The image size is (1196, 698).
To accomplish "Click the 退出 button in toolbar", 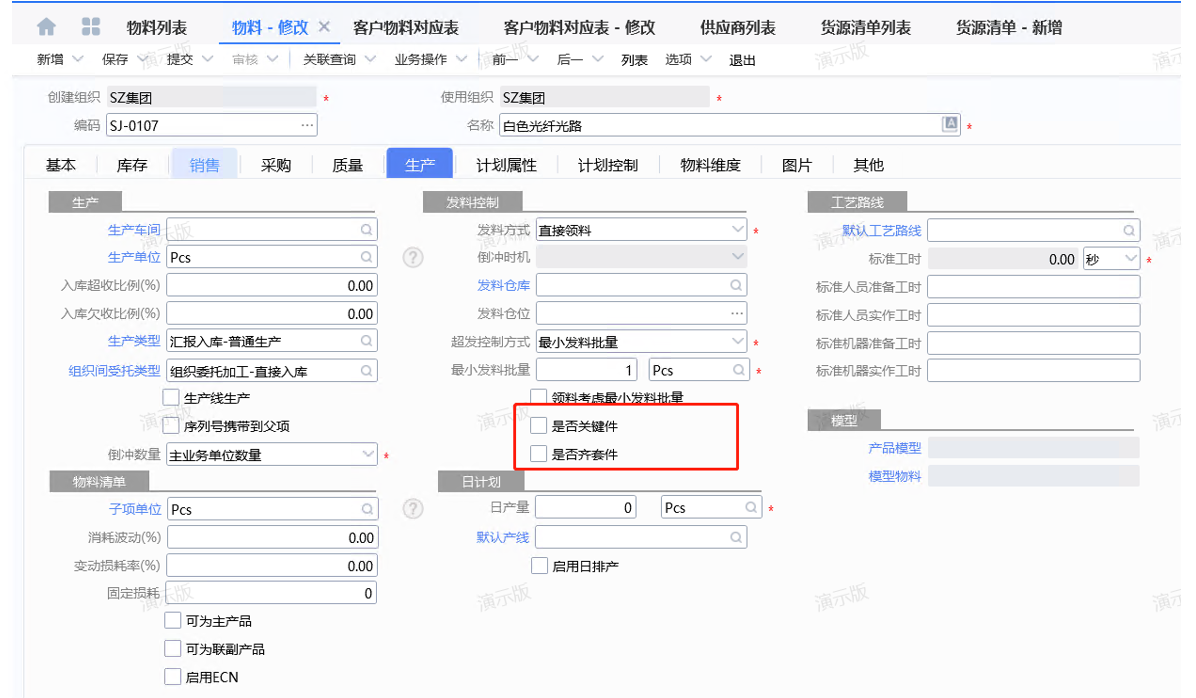I will (742, 60).
